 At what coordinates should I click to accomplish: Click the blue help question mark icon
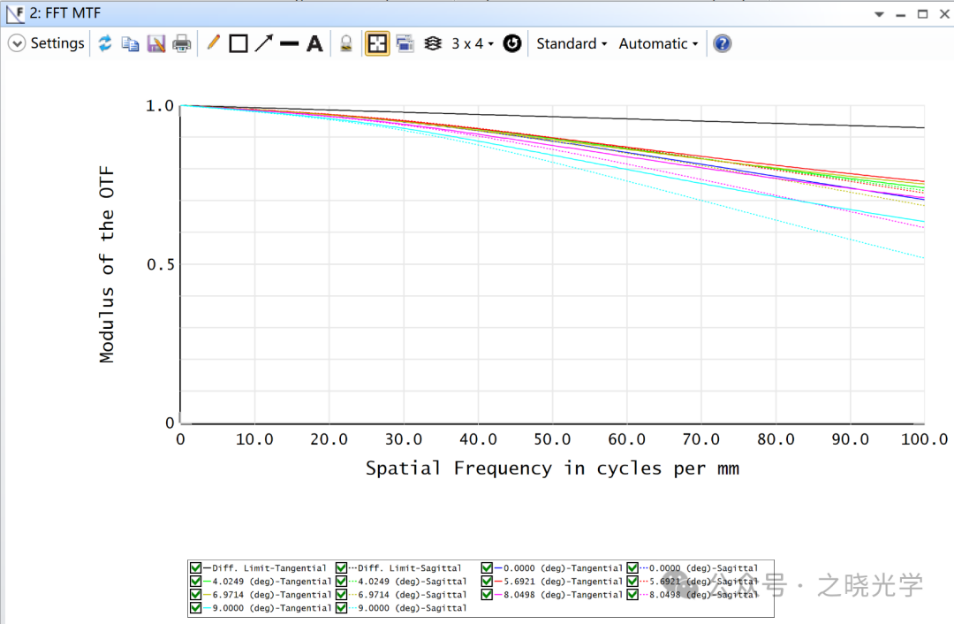(x=722, y=44)
